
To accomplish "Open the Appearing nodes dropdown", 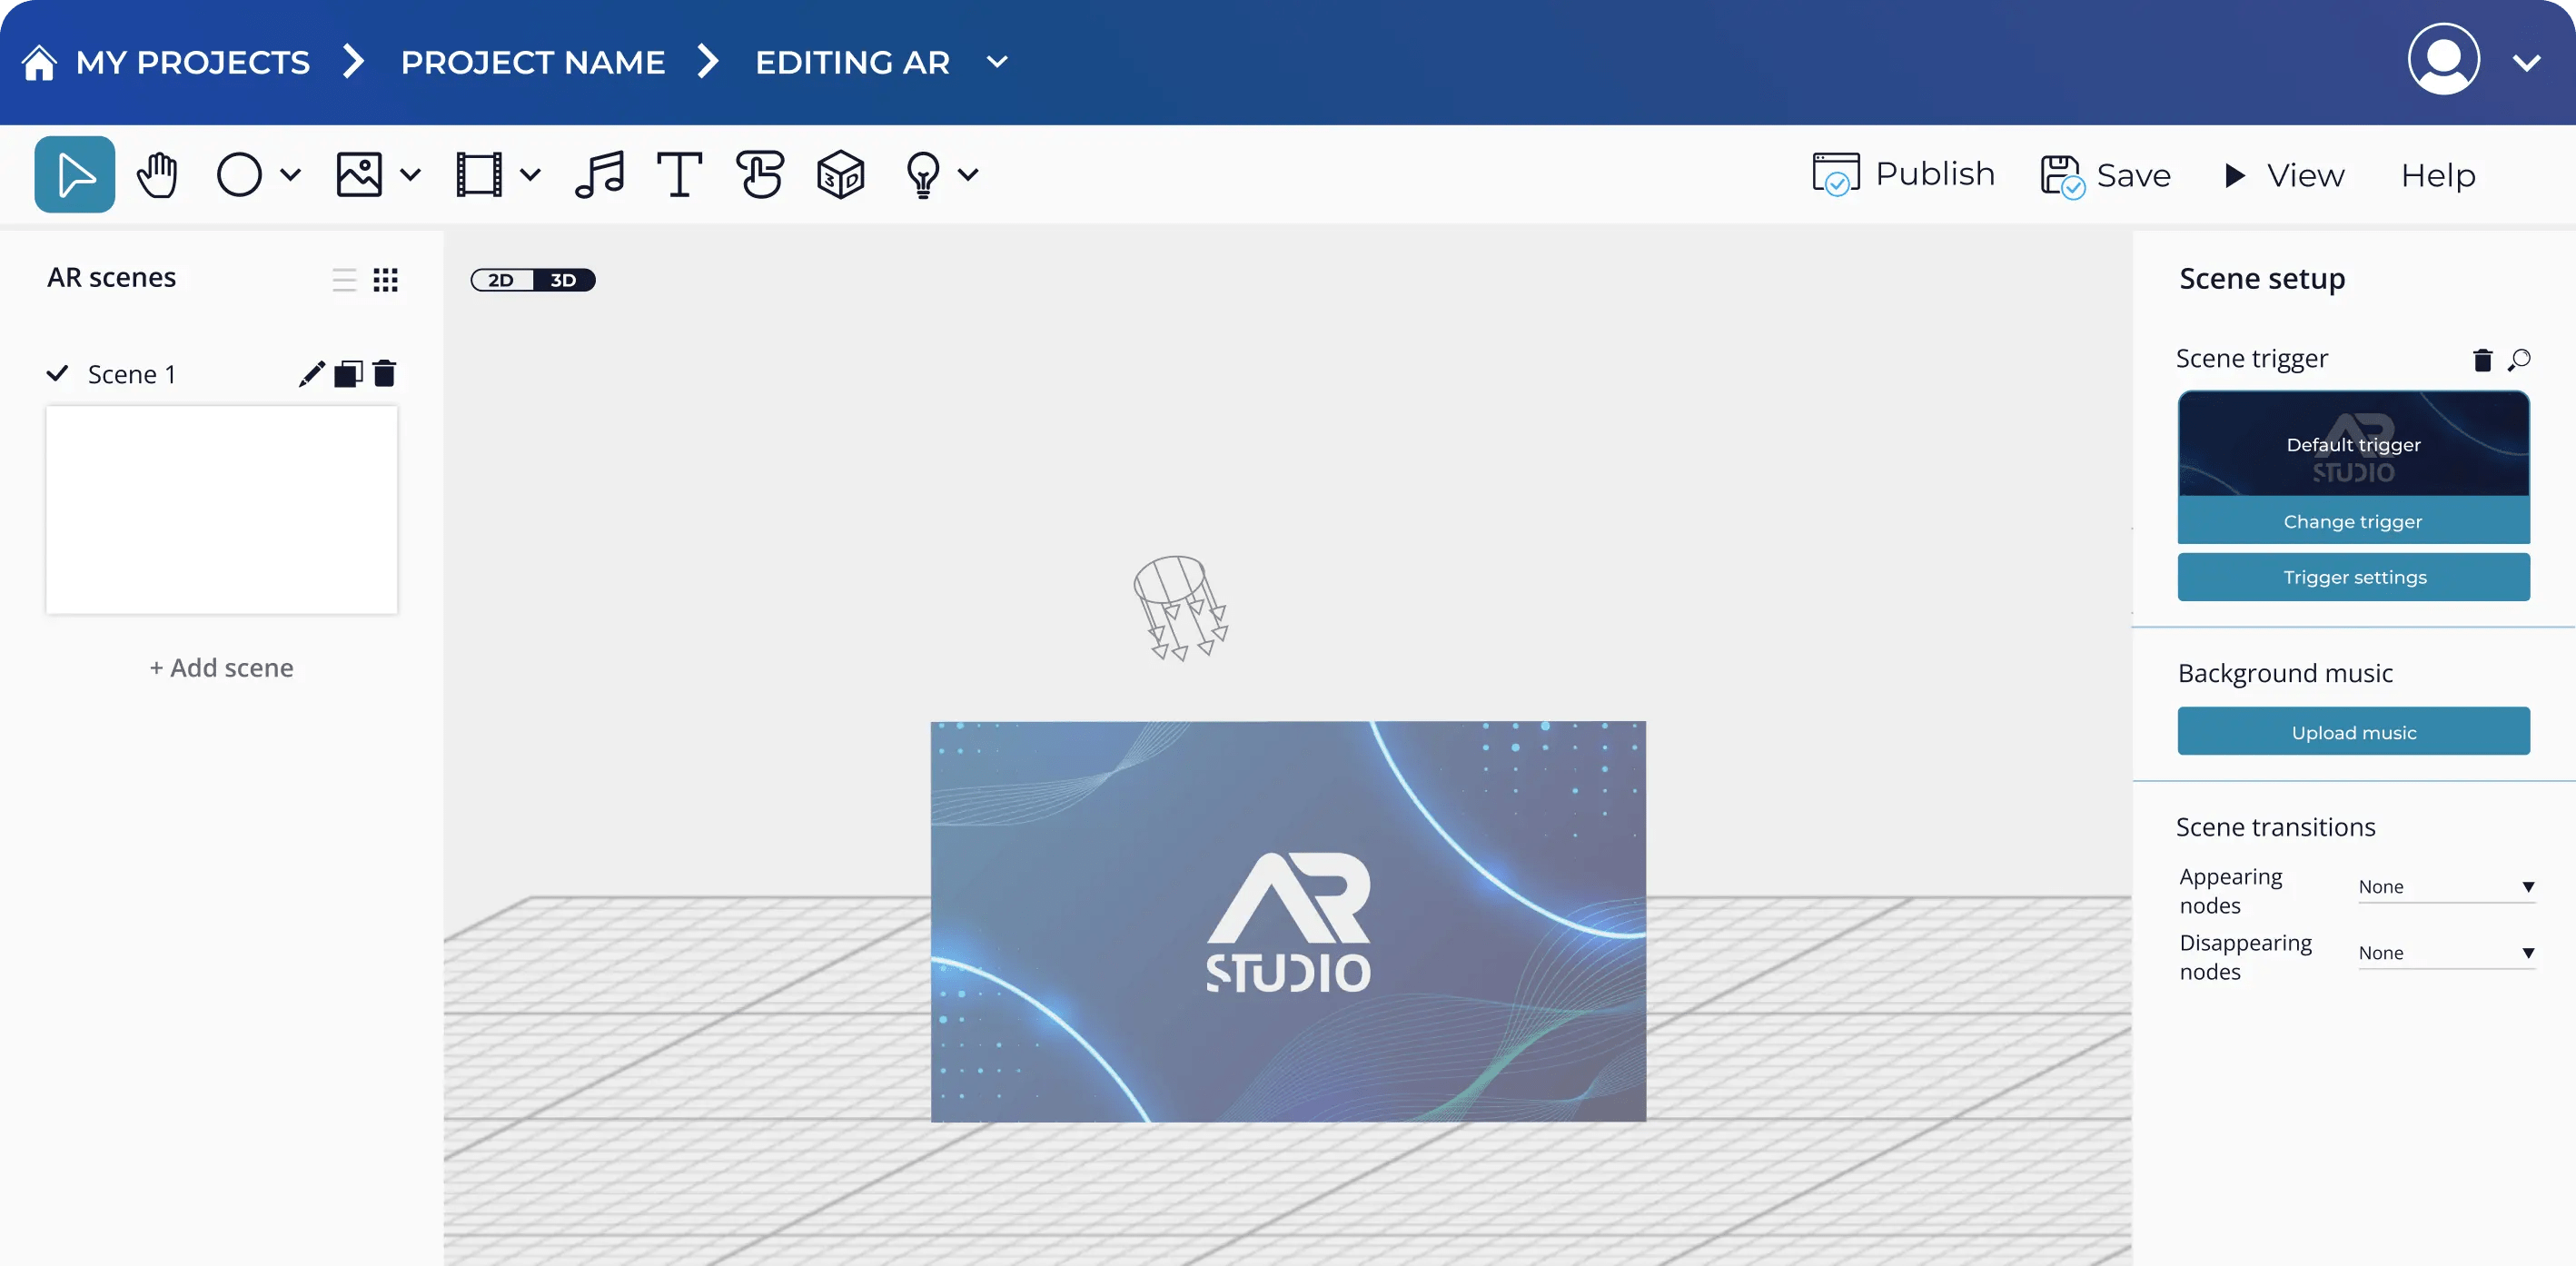I will 2446,886.
